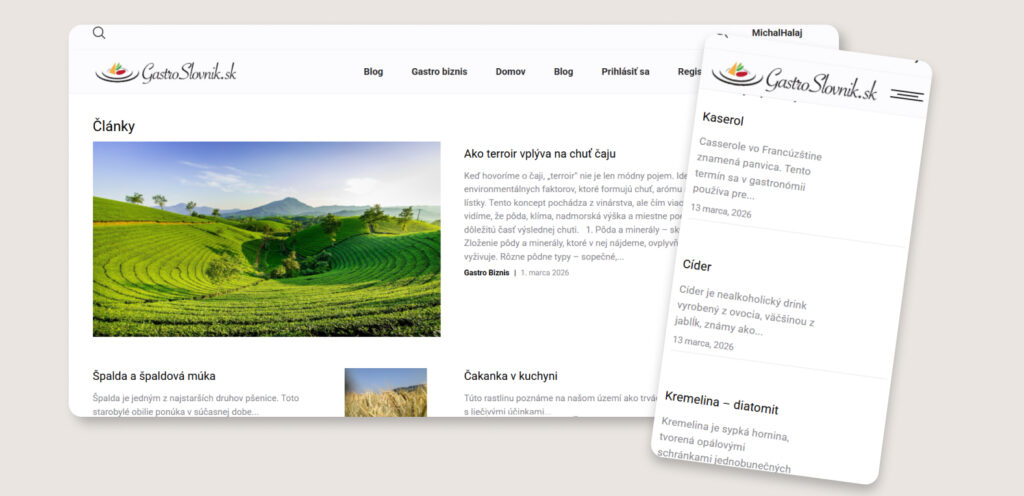
Task: Click the wheat field thumbnail
Action: tap(385, 391)
